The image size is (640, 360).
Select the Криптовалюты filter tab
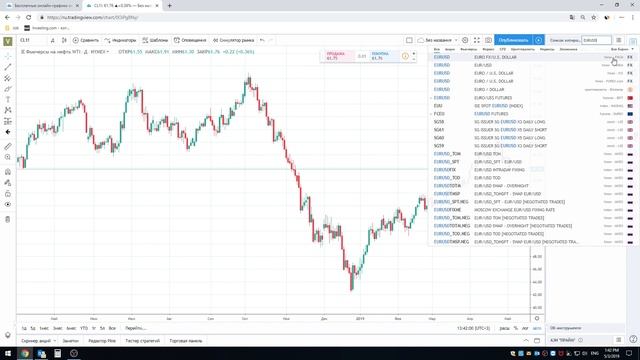click(522, 49)
